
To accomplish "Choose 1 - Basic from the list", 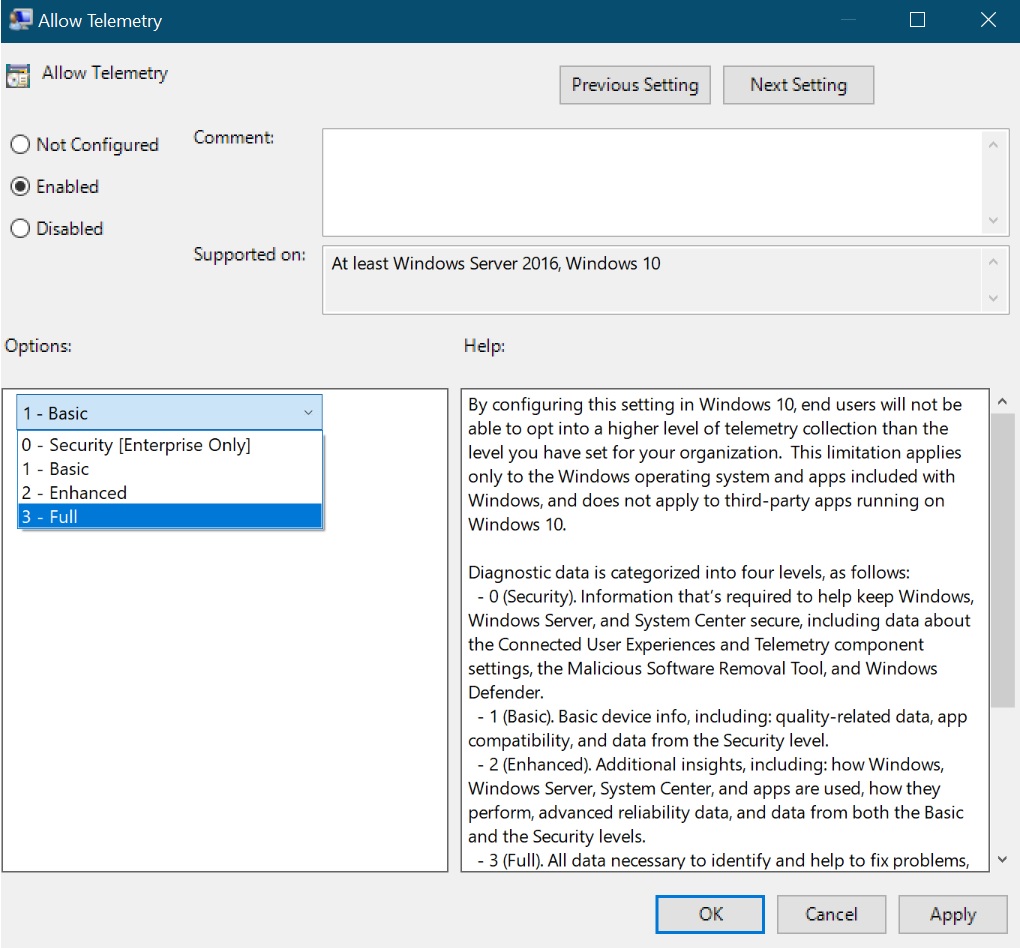I will [x=170, y=469].
